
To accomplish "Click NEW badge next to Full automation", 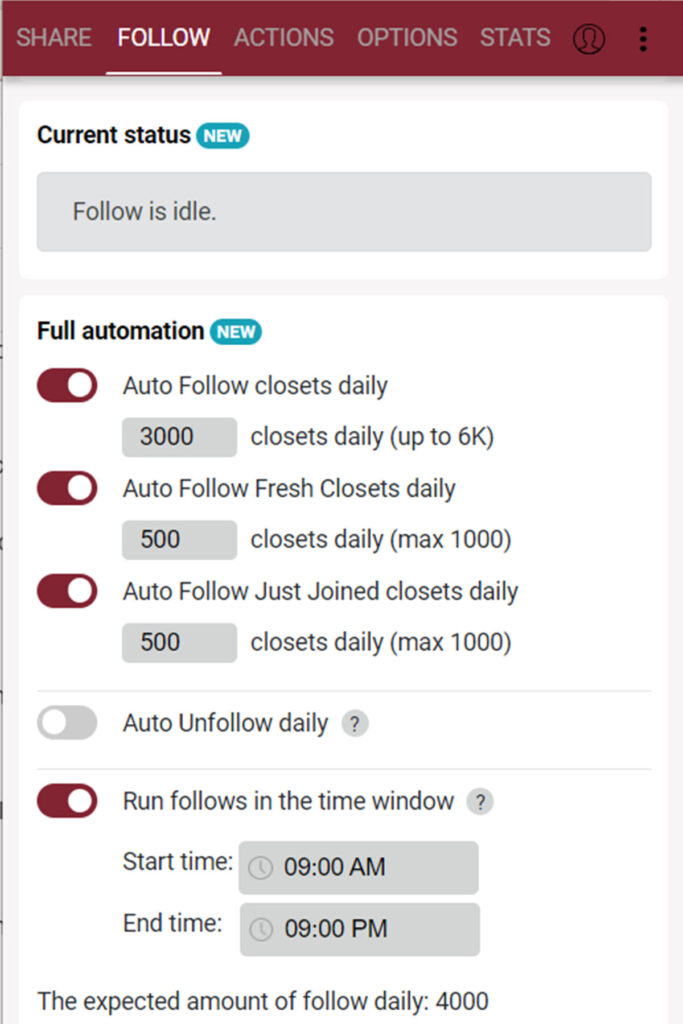I will (x=236, y=332).
